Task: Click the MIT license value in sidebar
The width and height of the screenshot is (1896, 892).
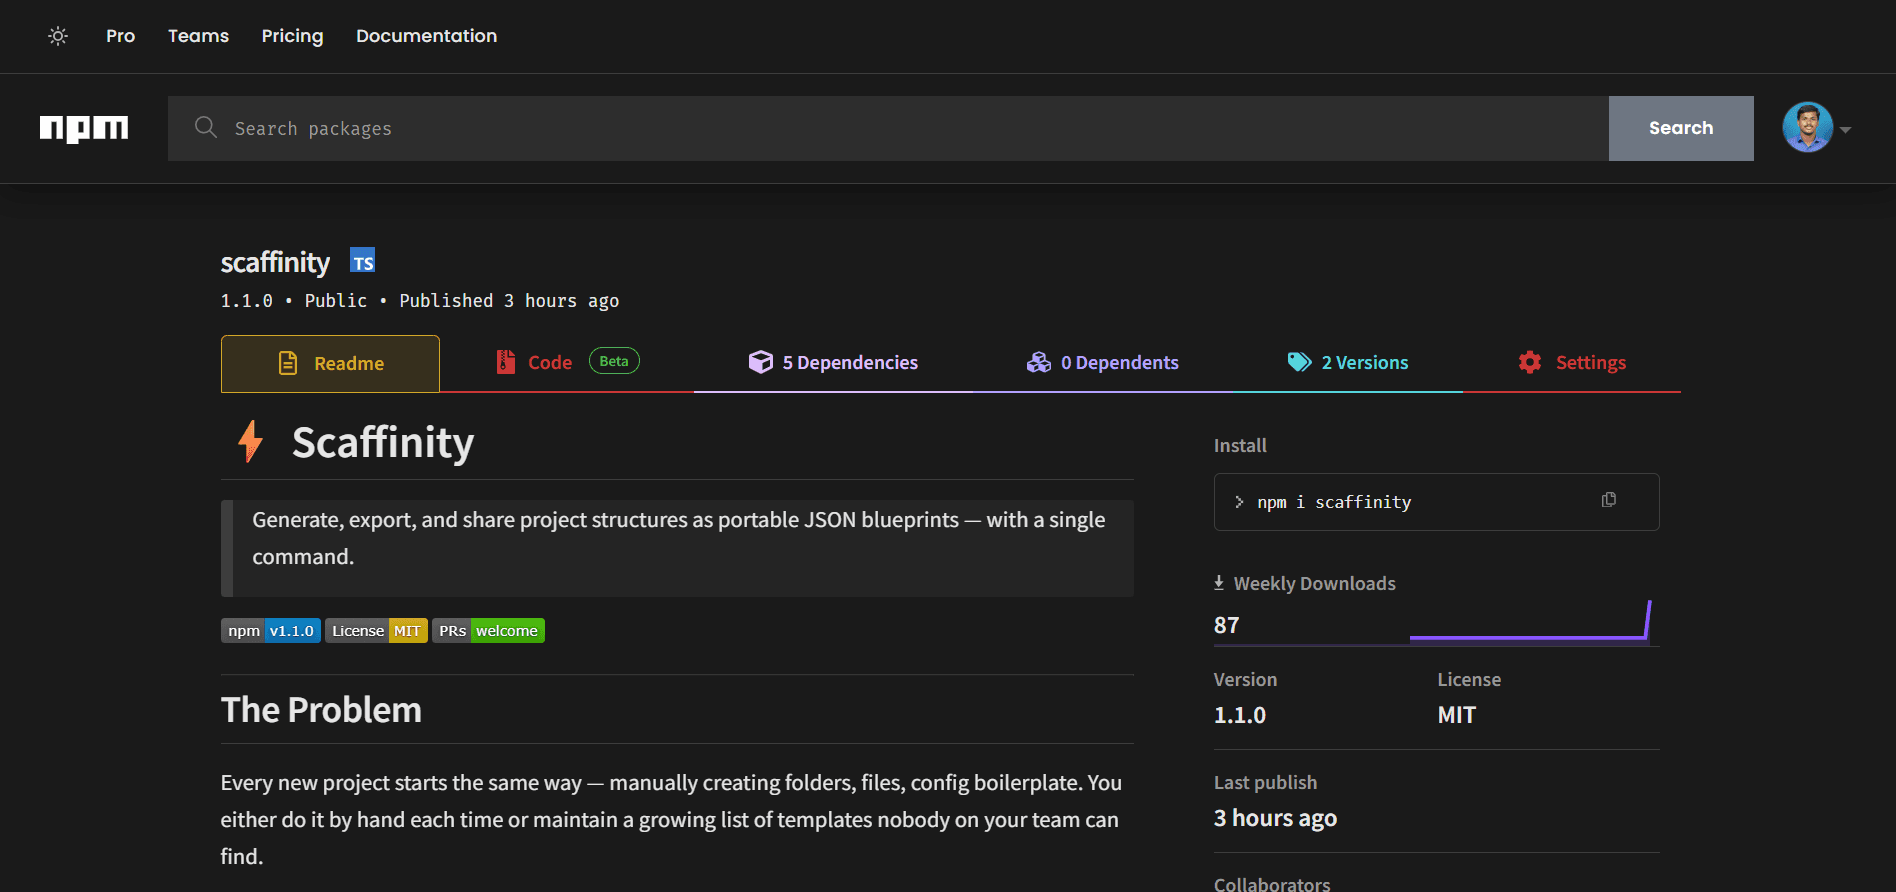Action: click(1456, 715)
